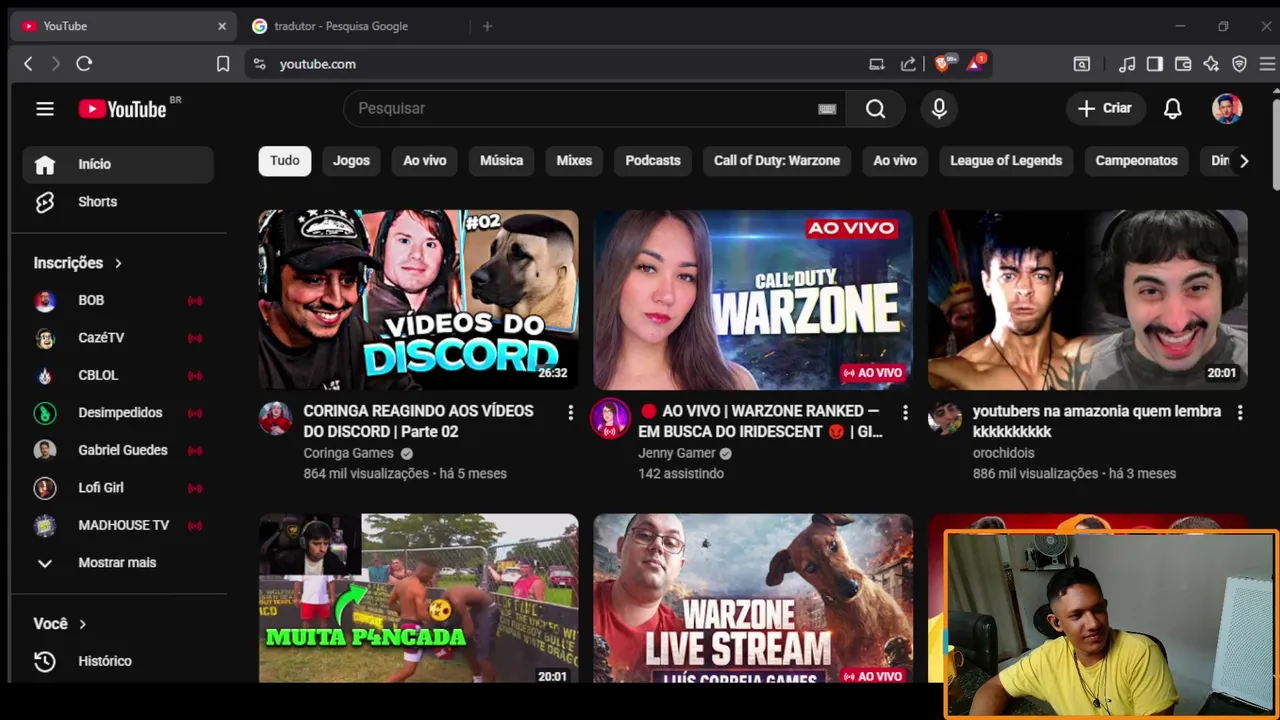Reload the page
The height and width of the screenshot is (720, 1280).
(x=84, y=64)
